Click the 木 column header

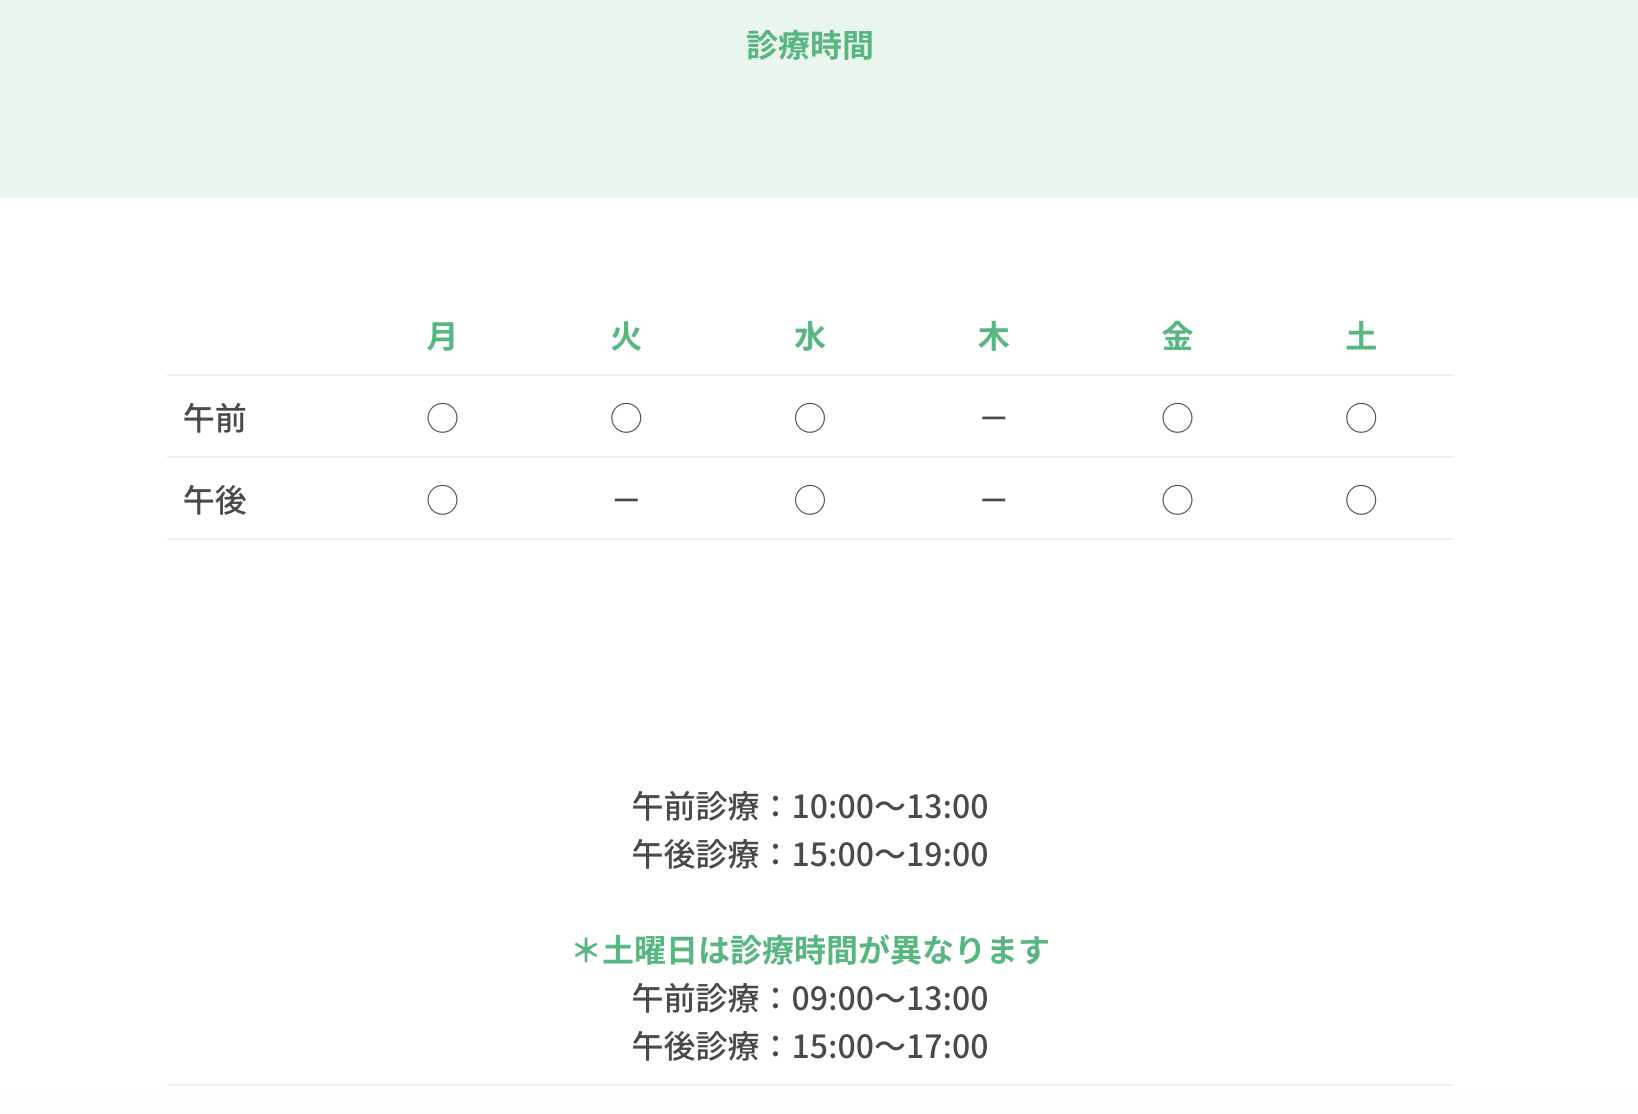tap(993, 337)
